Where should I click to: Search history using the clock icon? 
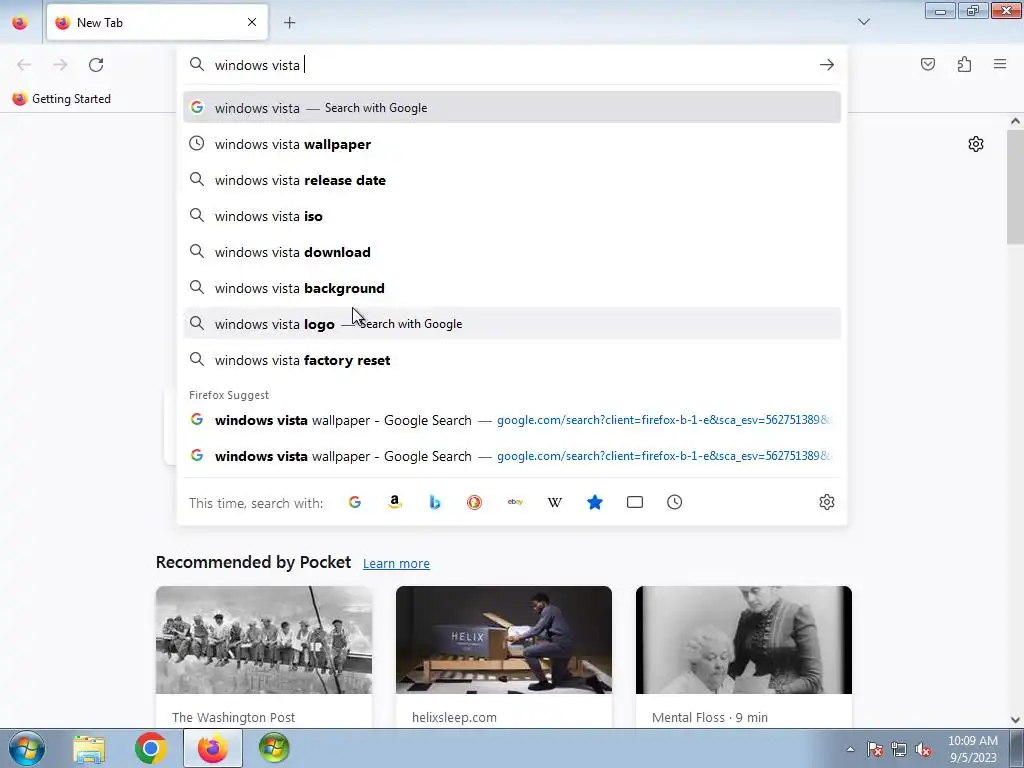pyautogui.click(x=675, y=502)
